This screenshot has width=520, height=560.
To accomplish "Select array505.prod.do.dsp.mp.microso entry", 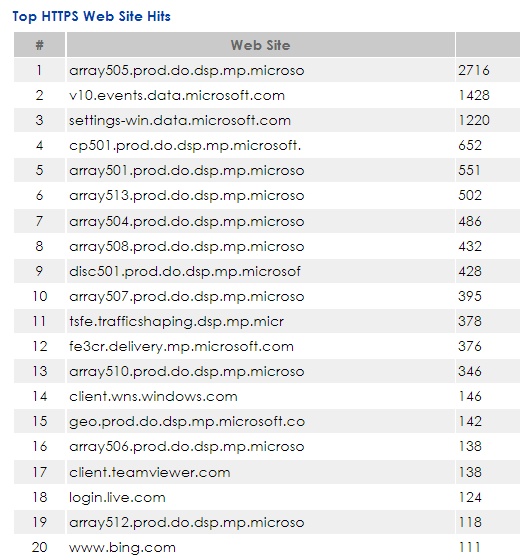I will [x=186, y=70].
